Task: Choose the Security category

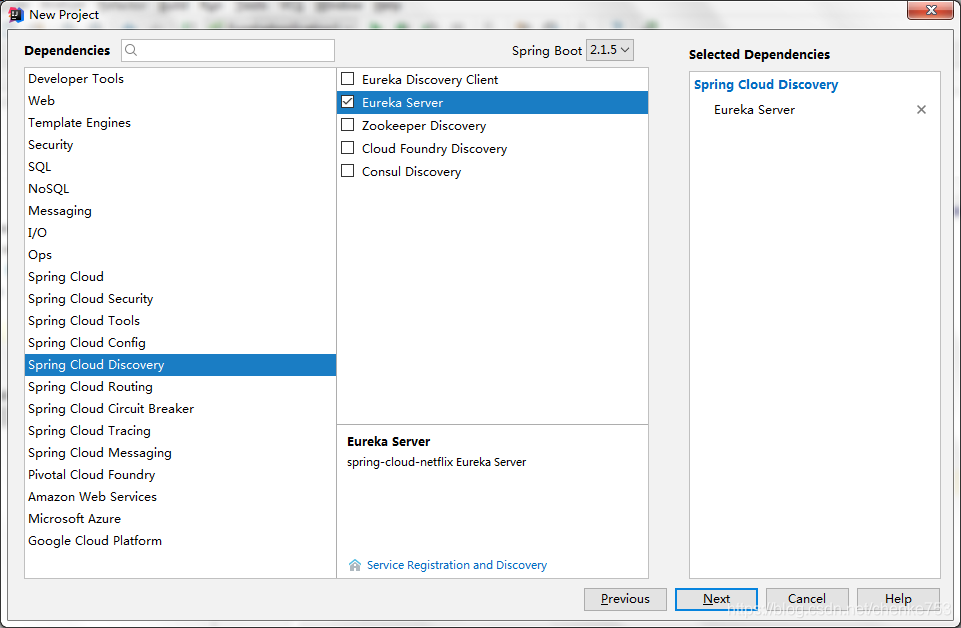Action: [x=180, y=145]
